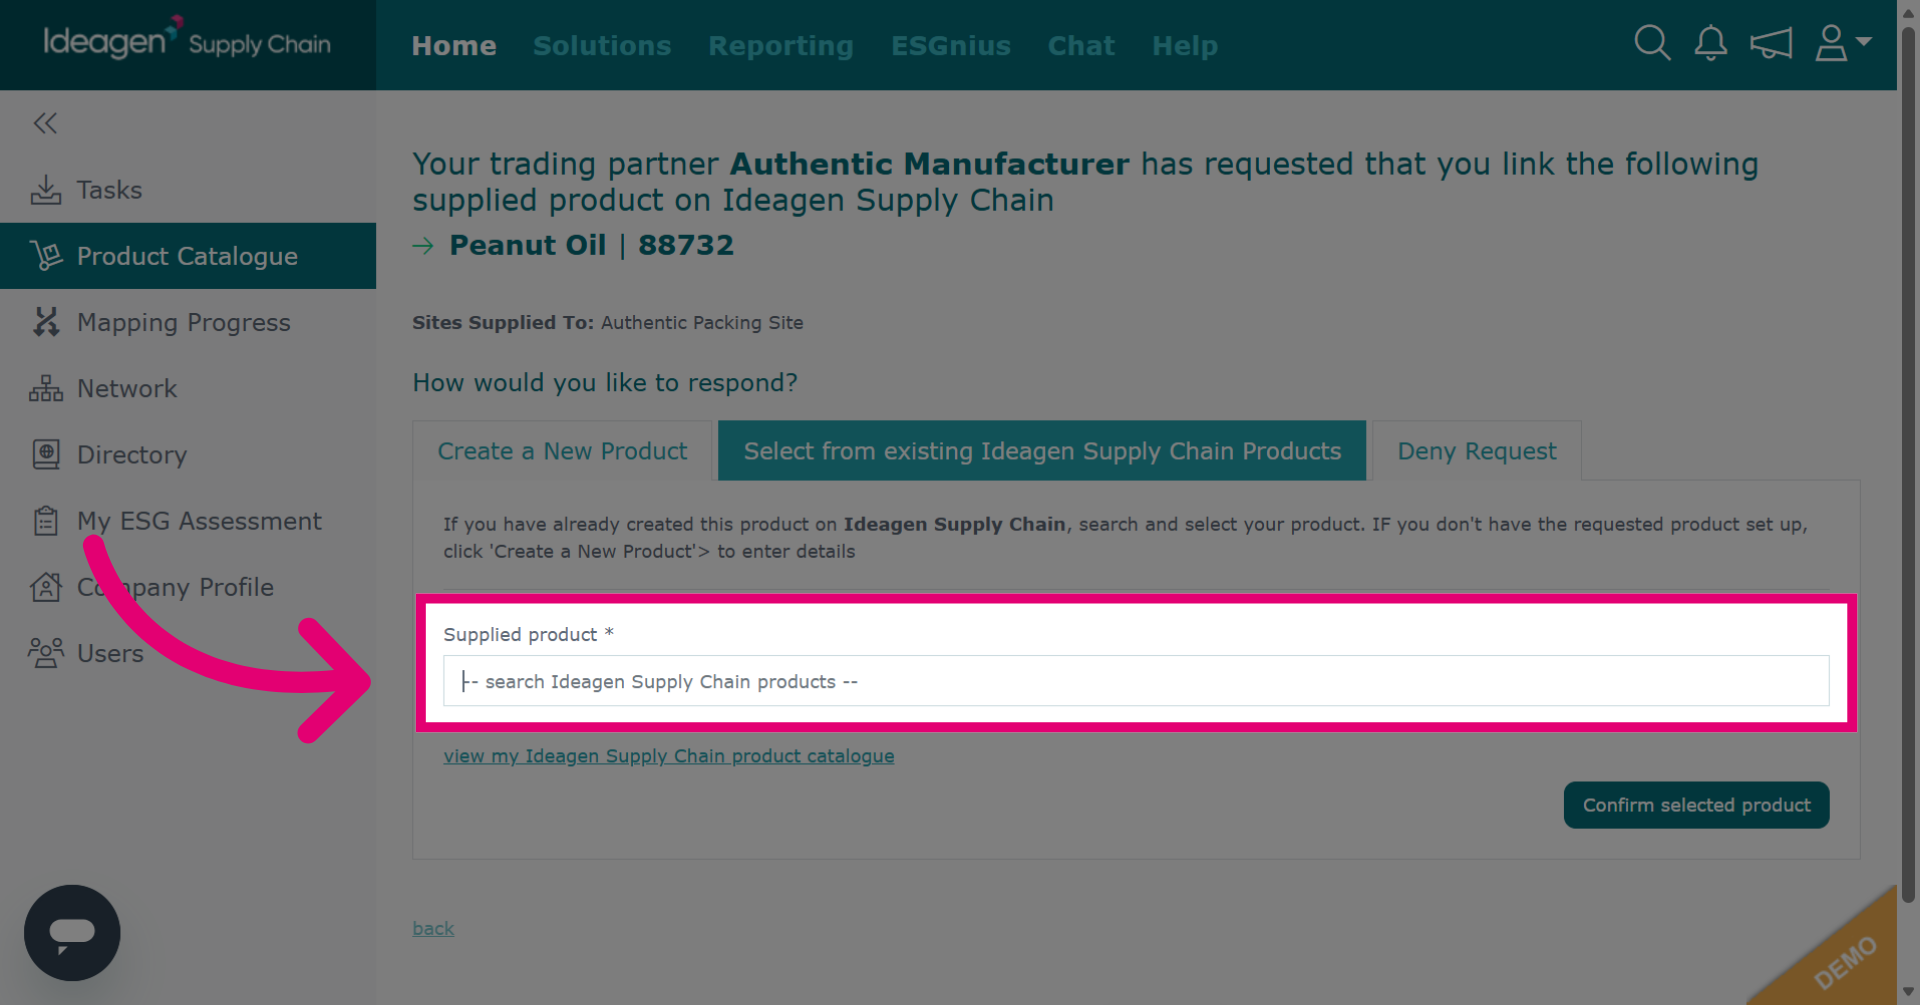Open Directory in the sidebar
The height and width of the screenshot is (1005, 1920).
point(188,454)
